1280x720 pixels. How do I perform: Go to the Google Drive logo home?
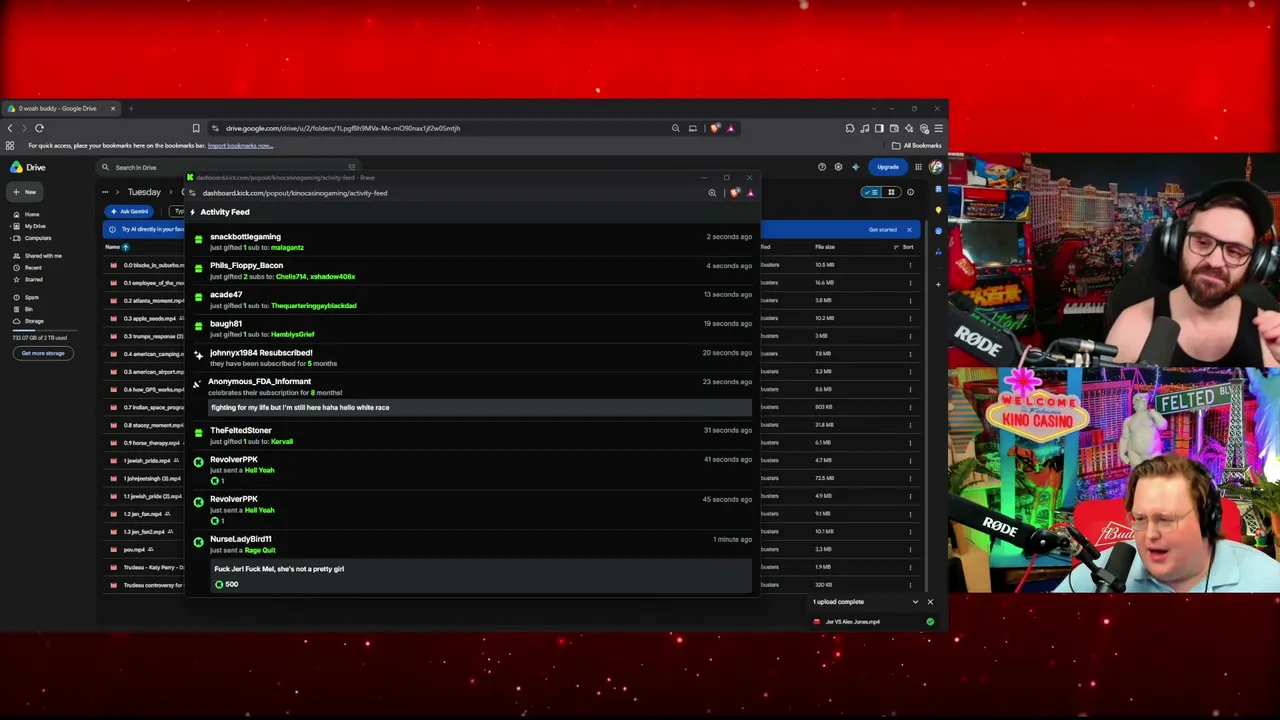[28, 167]
